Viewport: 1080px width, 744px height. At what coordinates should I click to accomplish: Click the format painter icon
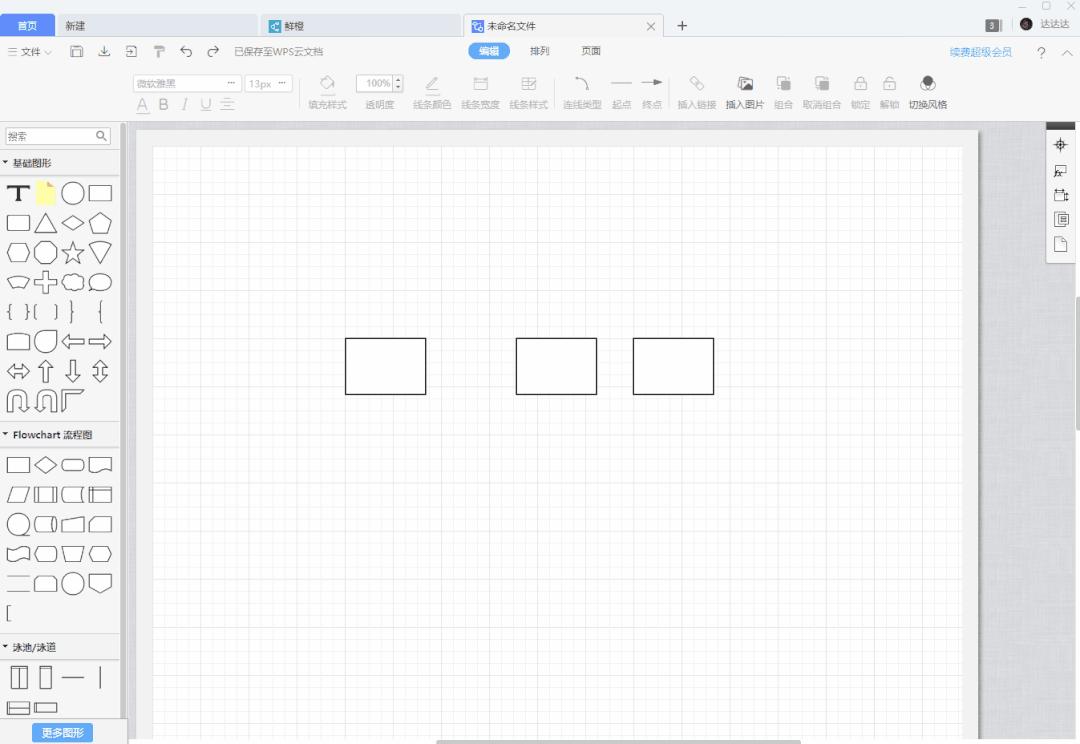[x=159, y=52]
